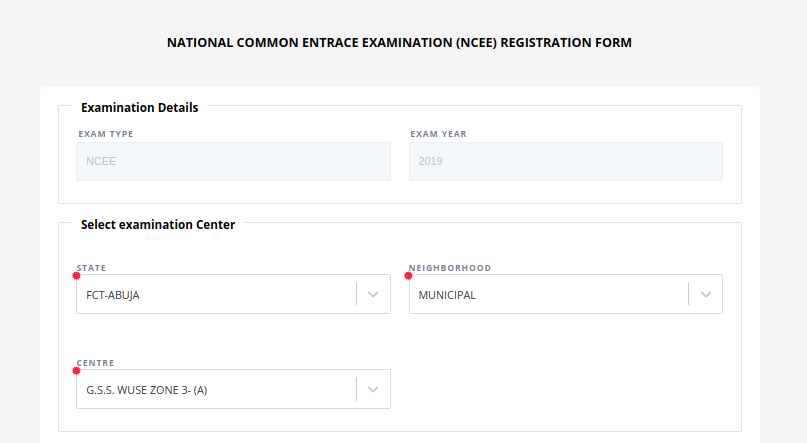The height and width of the screenshot is (443, 807).
Task: Click the NEIGHBORHOOD field label
Action: coord(450,268)
